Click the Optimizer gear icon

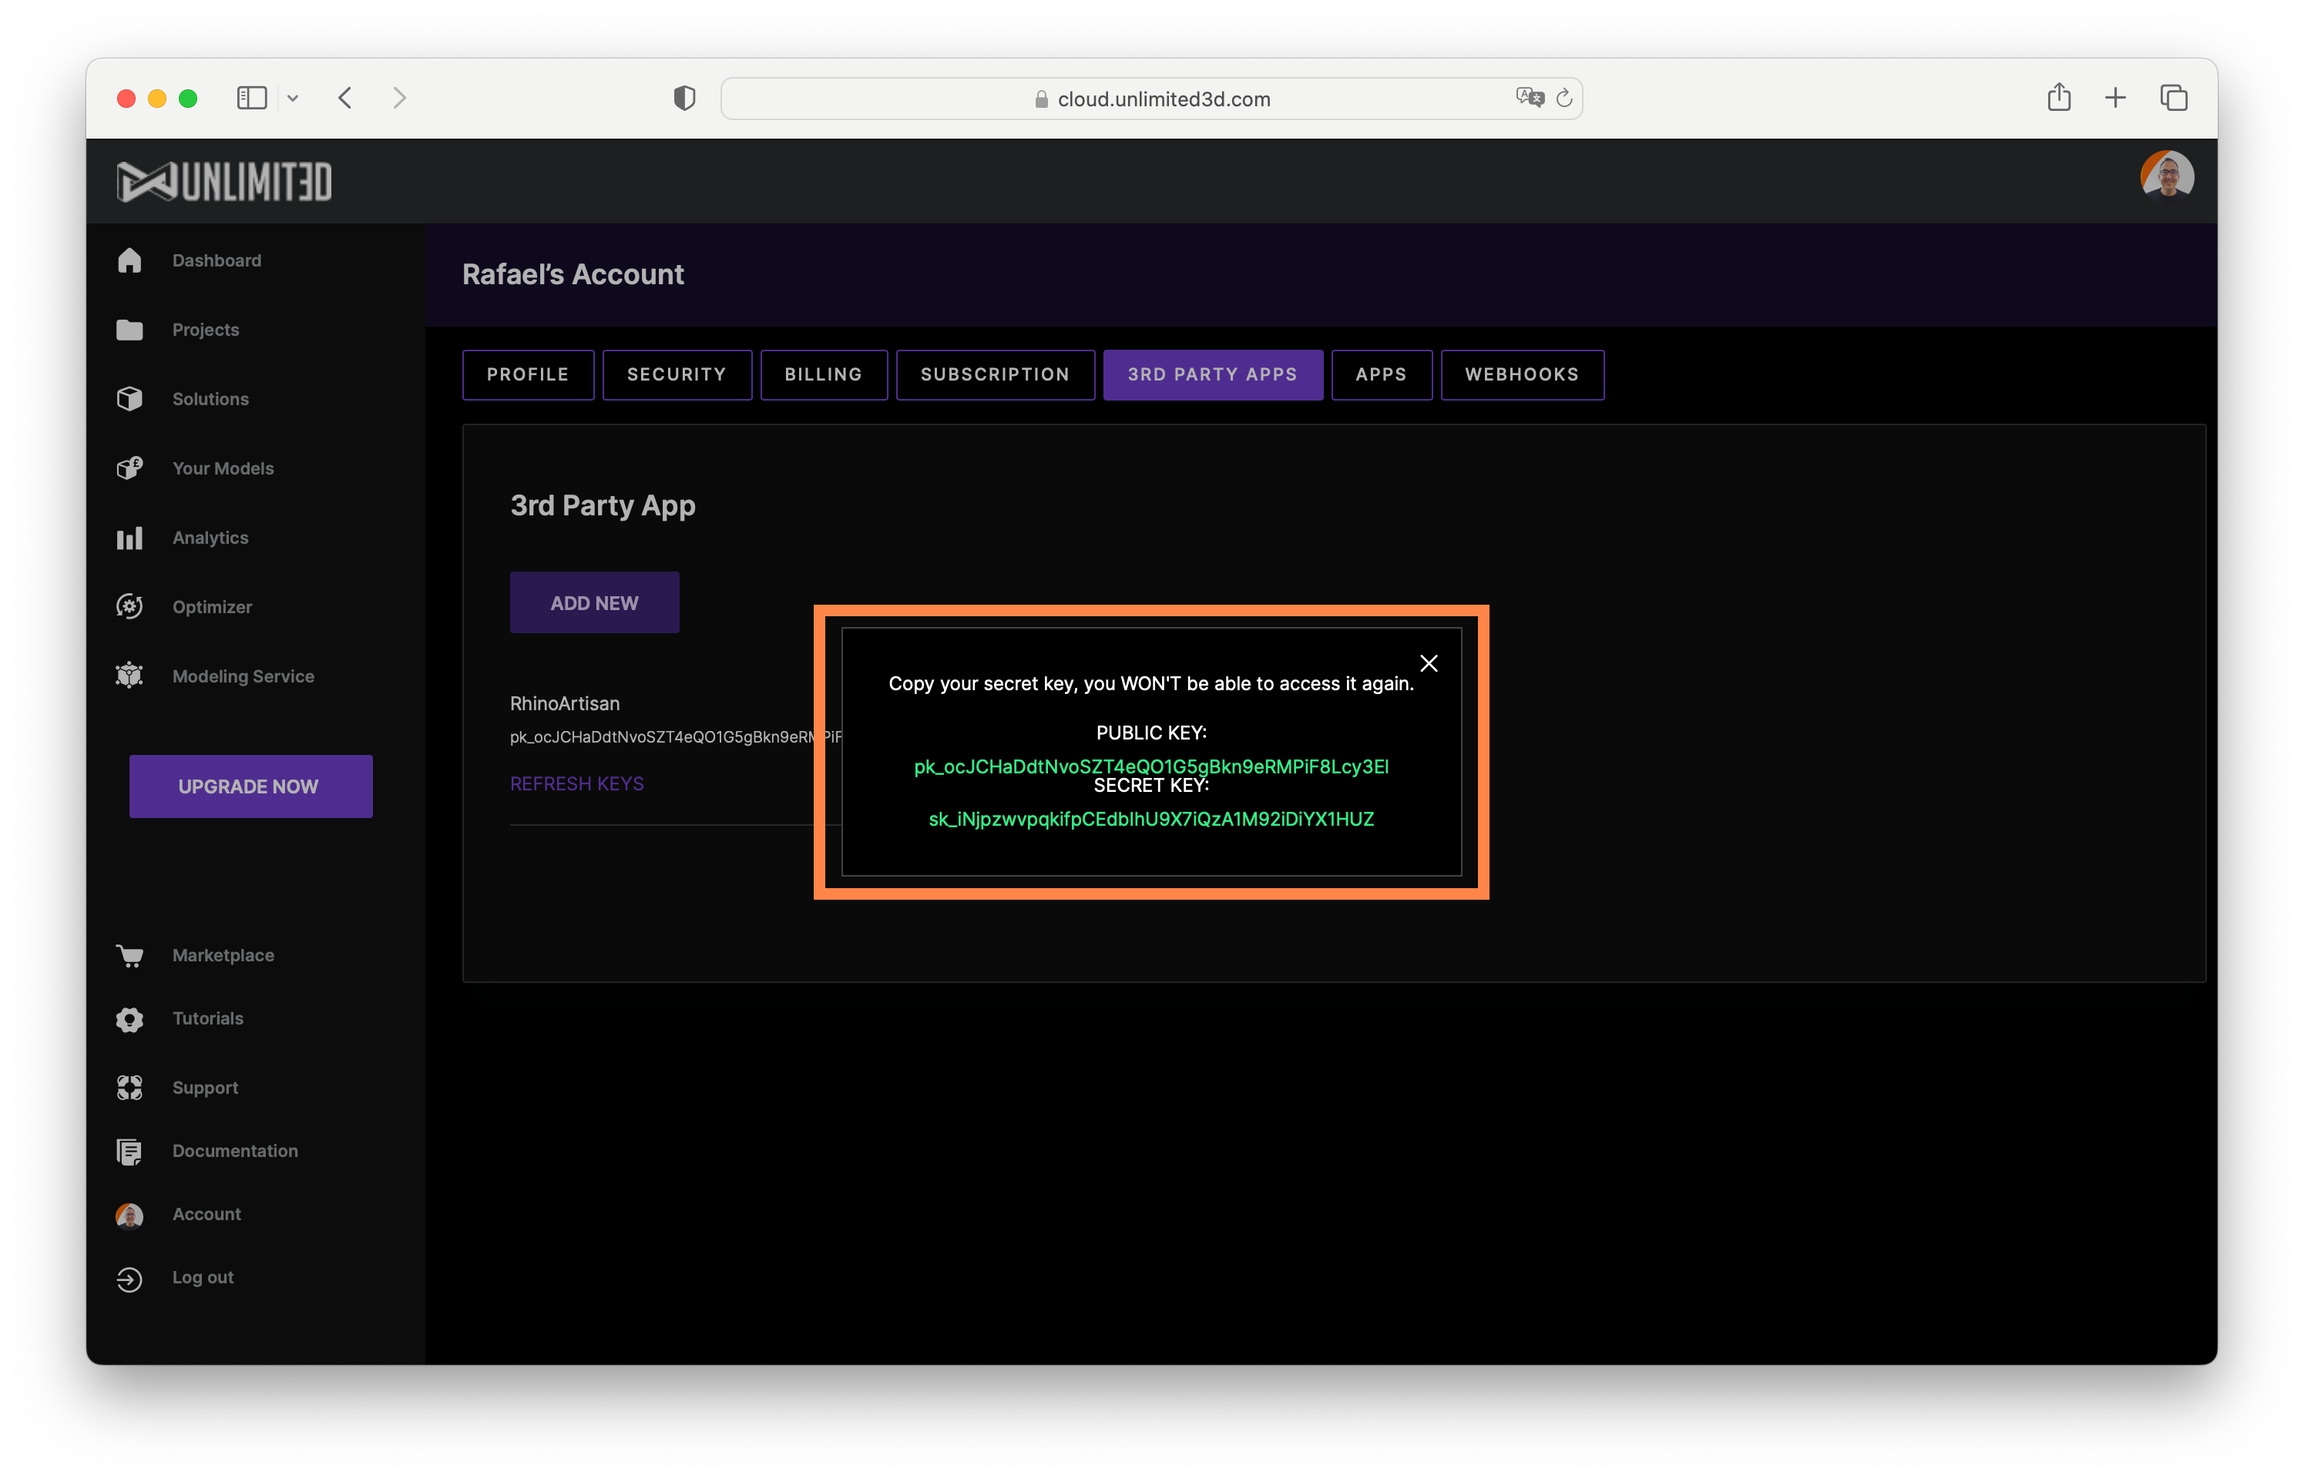(129, 607)
